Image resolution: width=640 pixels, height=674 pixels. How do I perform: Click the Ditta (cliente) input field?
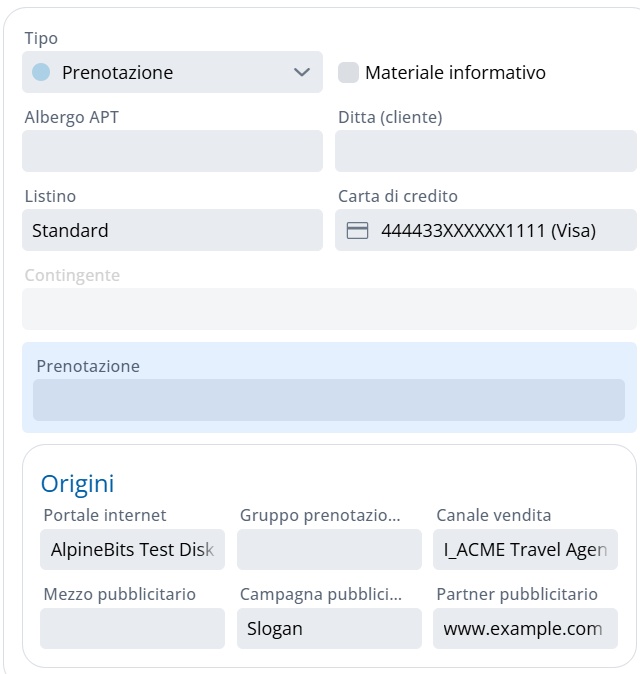pyautogui.click(x=486, y=151)
